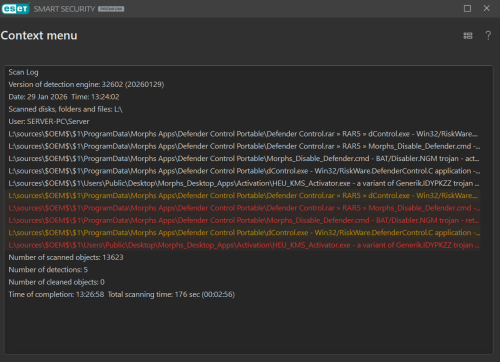The height and width of the screenshot is (362, 500).
Task: Close the ESET Smart Security window
Action: coord(487,8)
